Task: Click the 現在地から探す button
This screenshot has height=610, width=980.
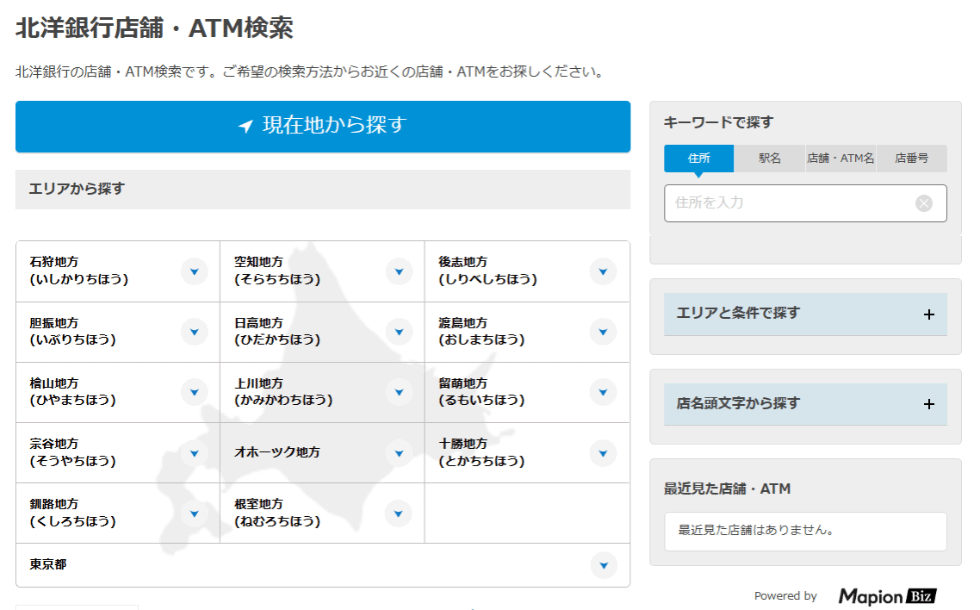Action: [322, 126]
